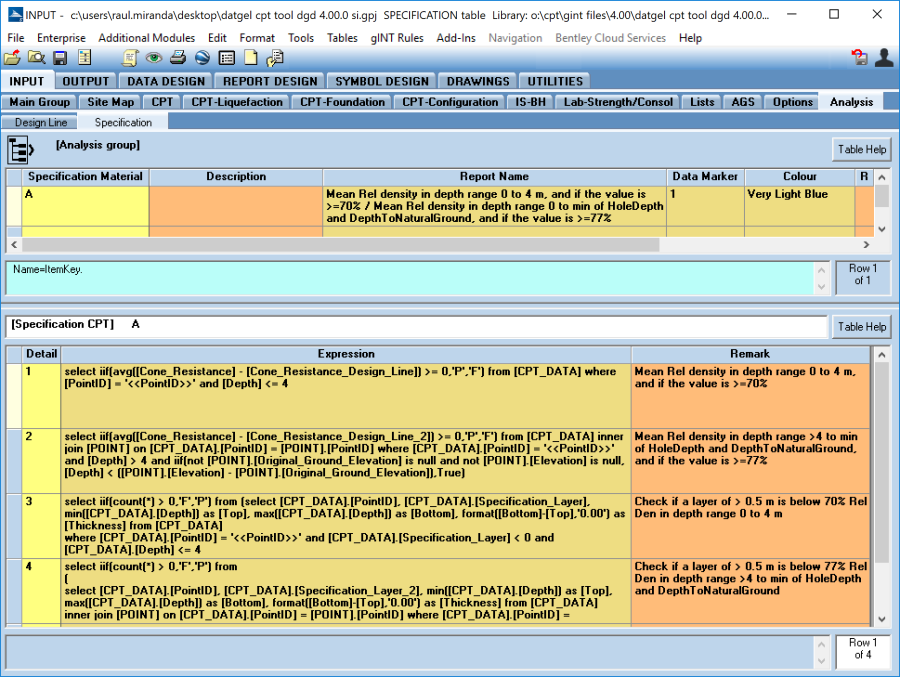Select the CPT-Liquefaction tab
Viewport: 900px width, 677px height.
(x=238, y=102)
